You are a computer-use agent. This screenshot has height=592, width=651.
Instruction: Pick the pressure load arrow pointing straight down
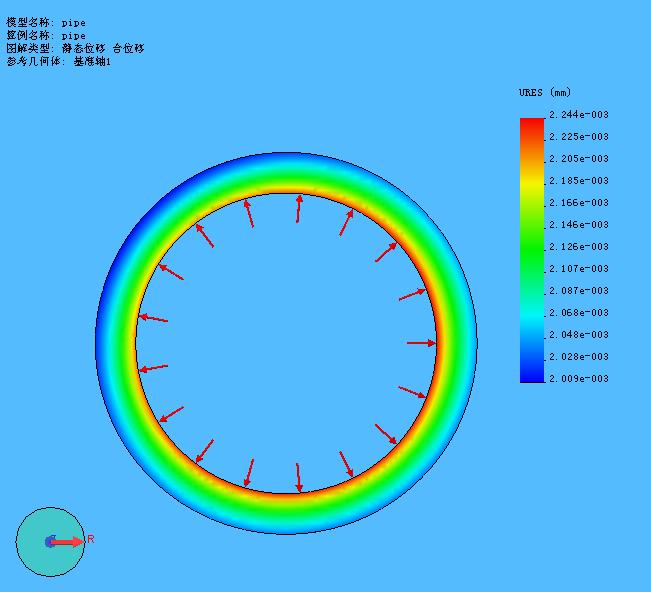coord(299,478)
